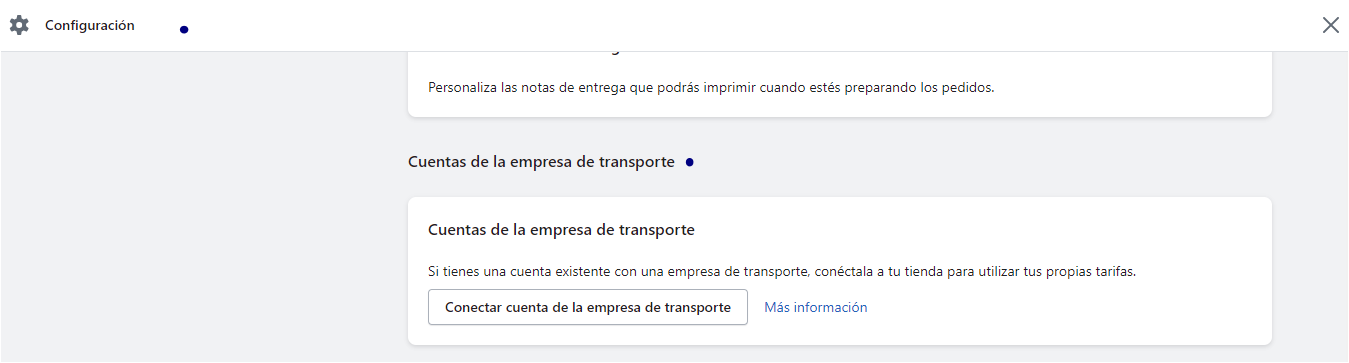Open the Más información link
The image size is (1349, 363).
coord(816,307)
